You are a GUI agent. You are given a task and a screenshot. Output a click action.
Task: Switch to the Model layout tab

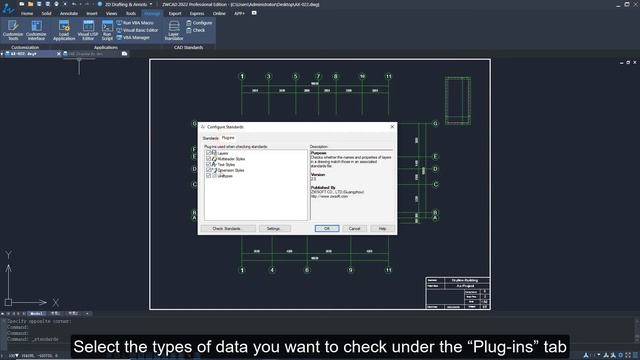pos(36,313)
